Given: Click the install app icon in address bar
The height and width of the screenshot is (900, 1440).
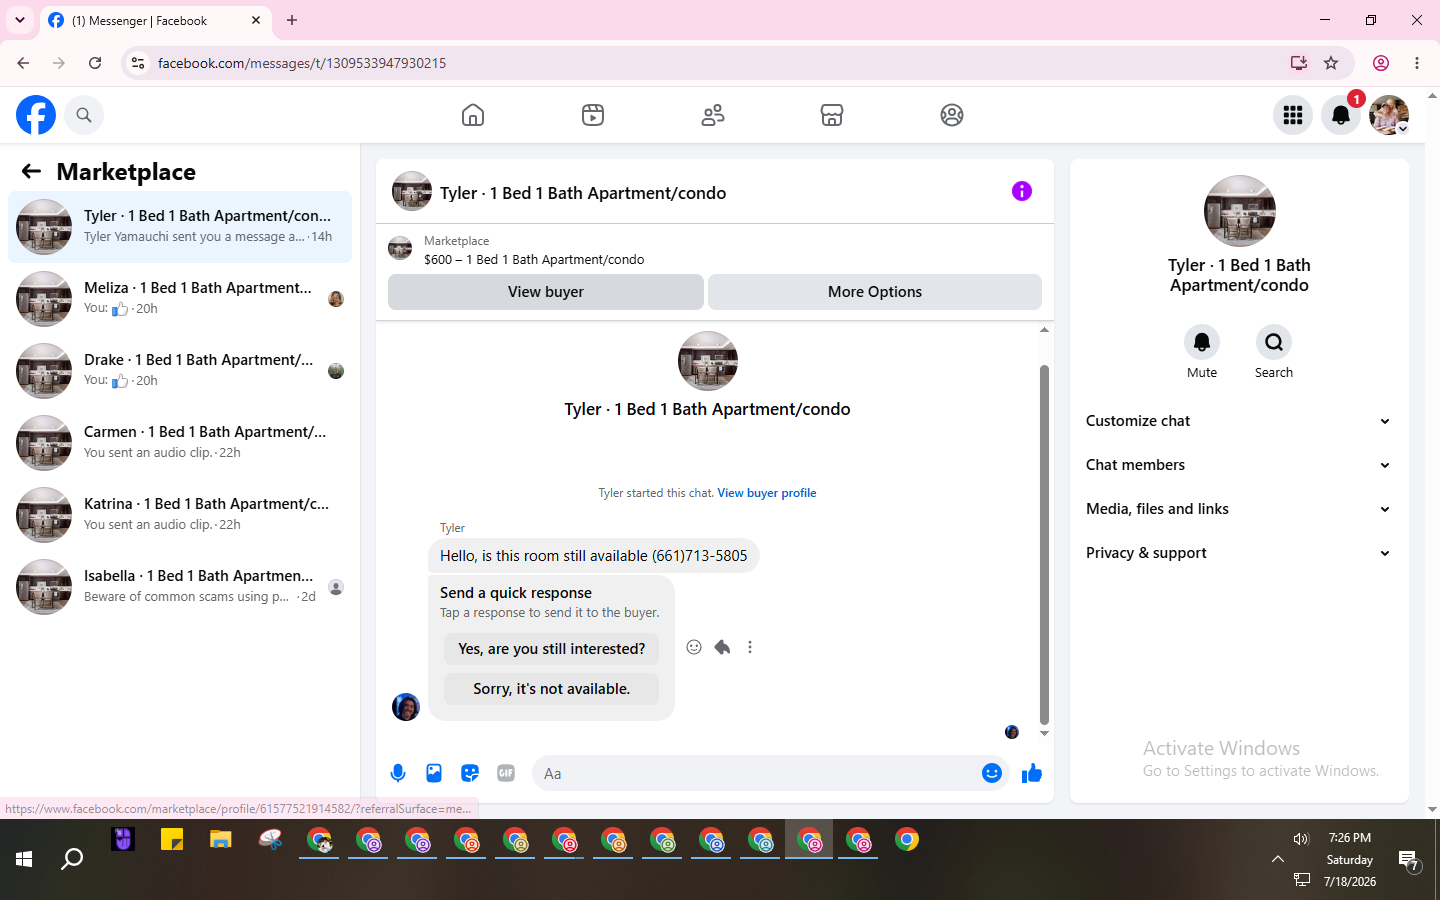Looking at the screenshot, I should pos(1299,63).
